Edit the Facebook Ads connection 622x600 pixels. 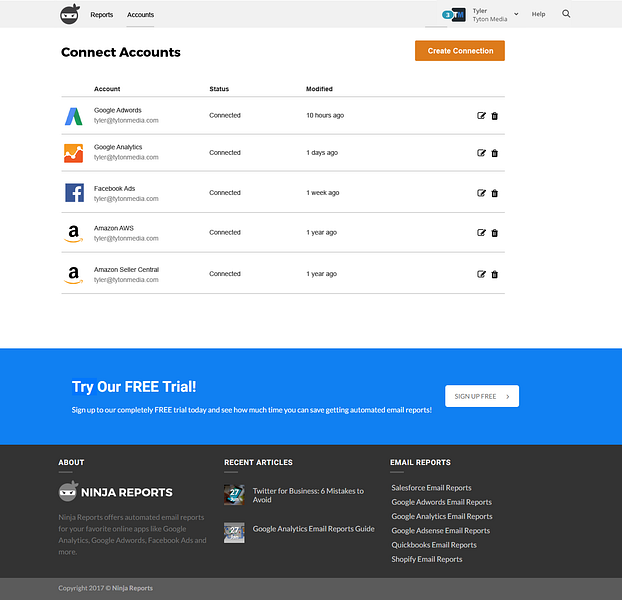pos(481,193)
